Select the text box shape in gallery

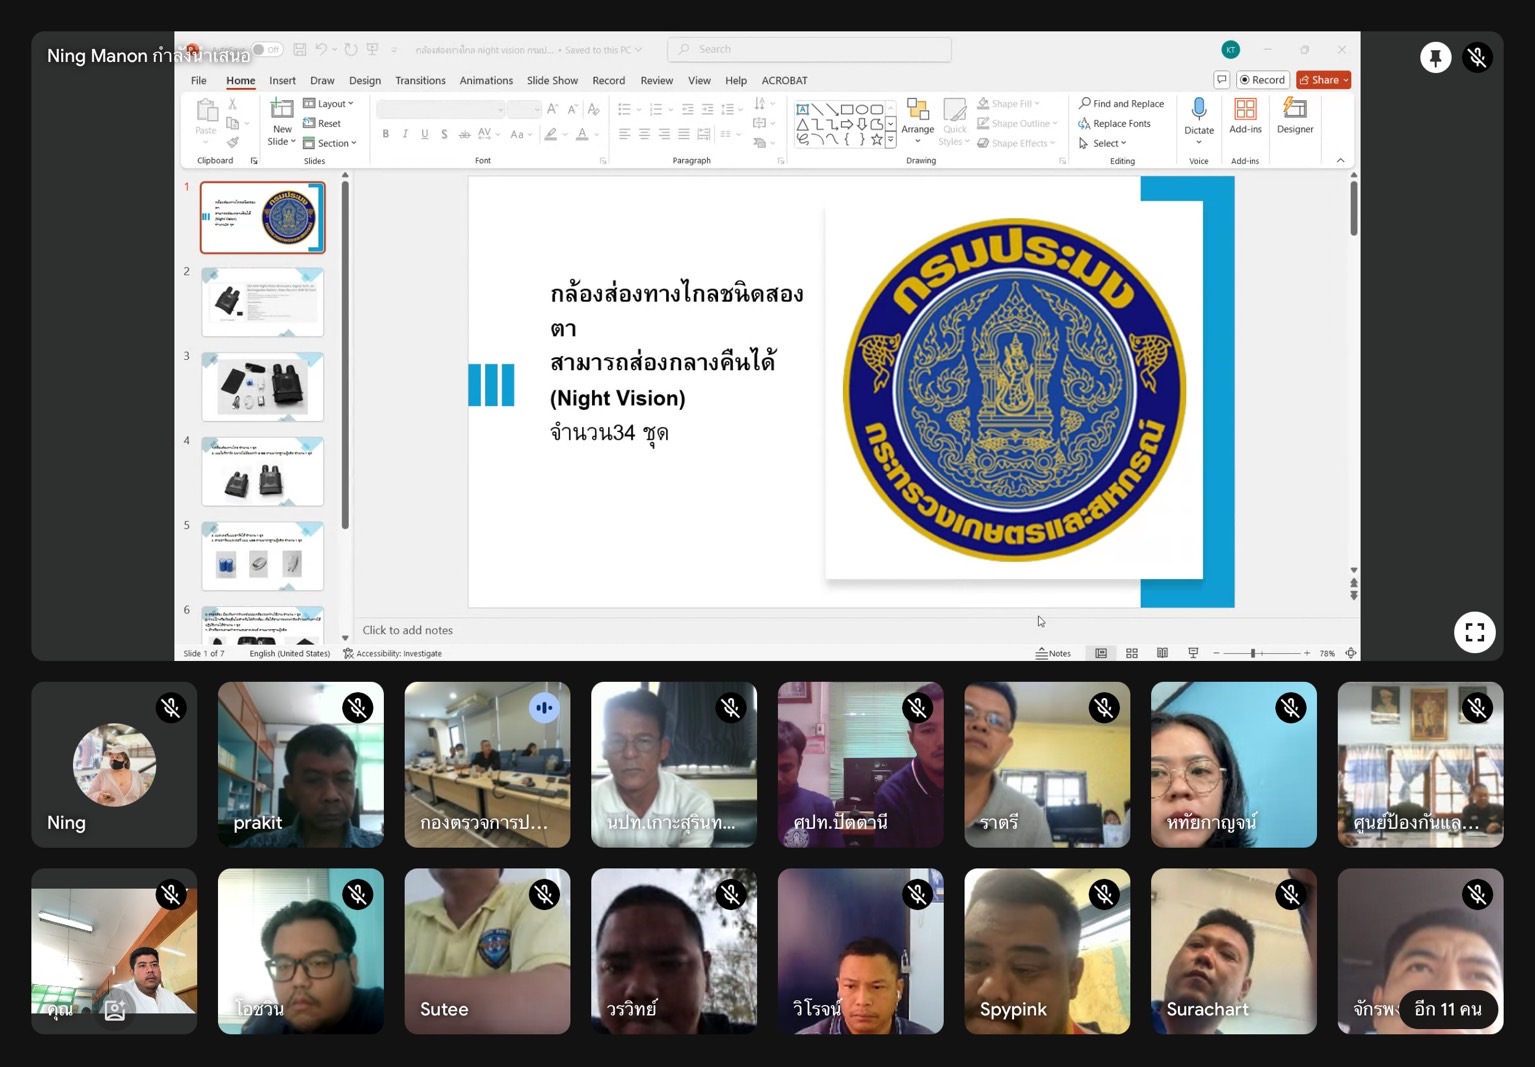(802, 109)
